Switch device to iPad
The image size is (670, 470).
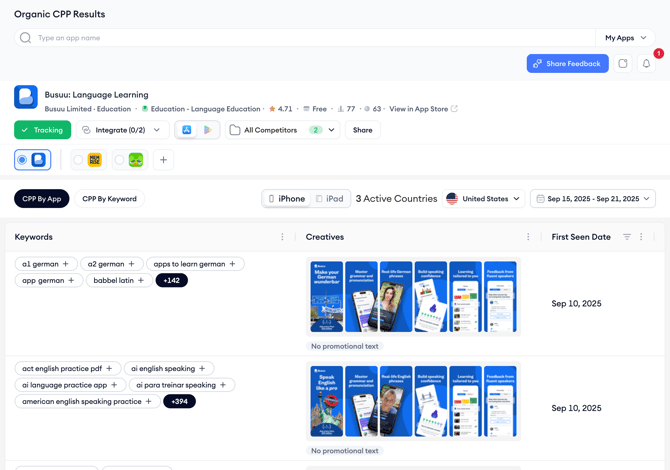click(x=328, y=199)
